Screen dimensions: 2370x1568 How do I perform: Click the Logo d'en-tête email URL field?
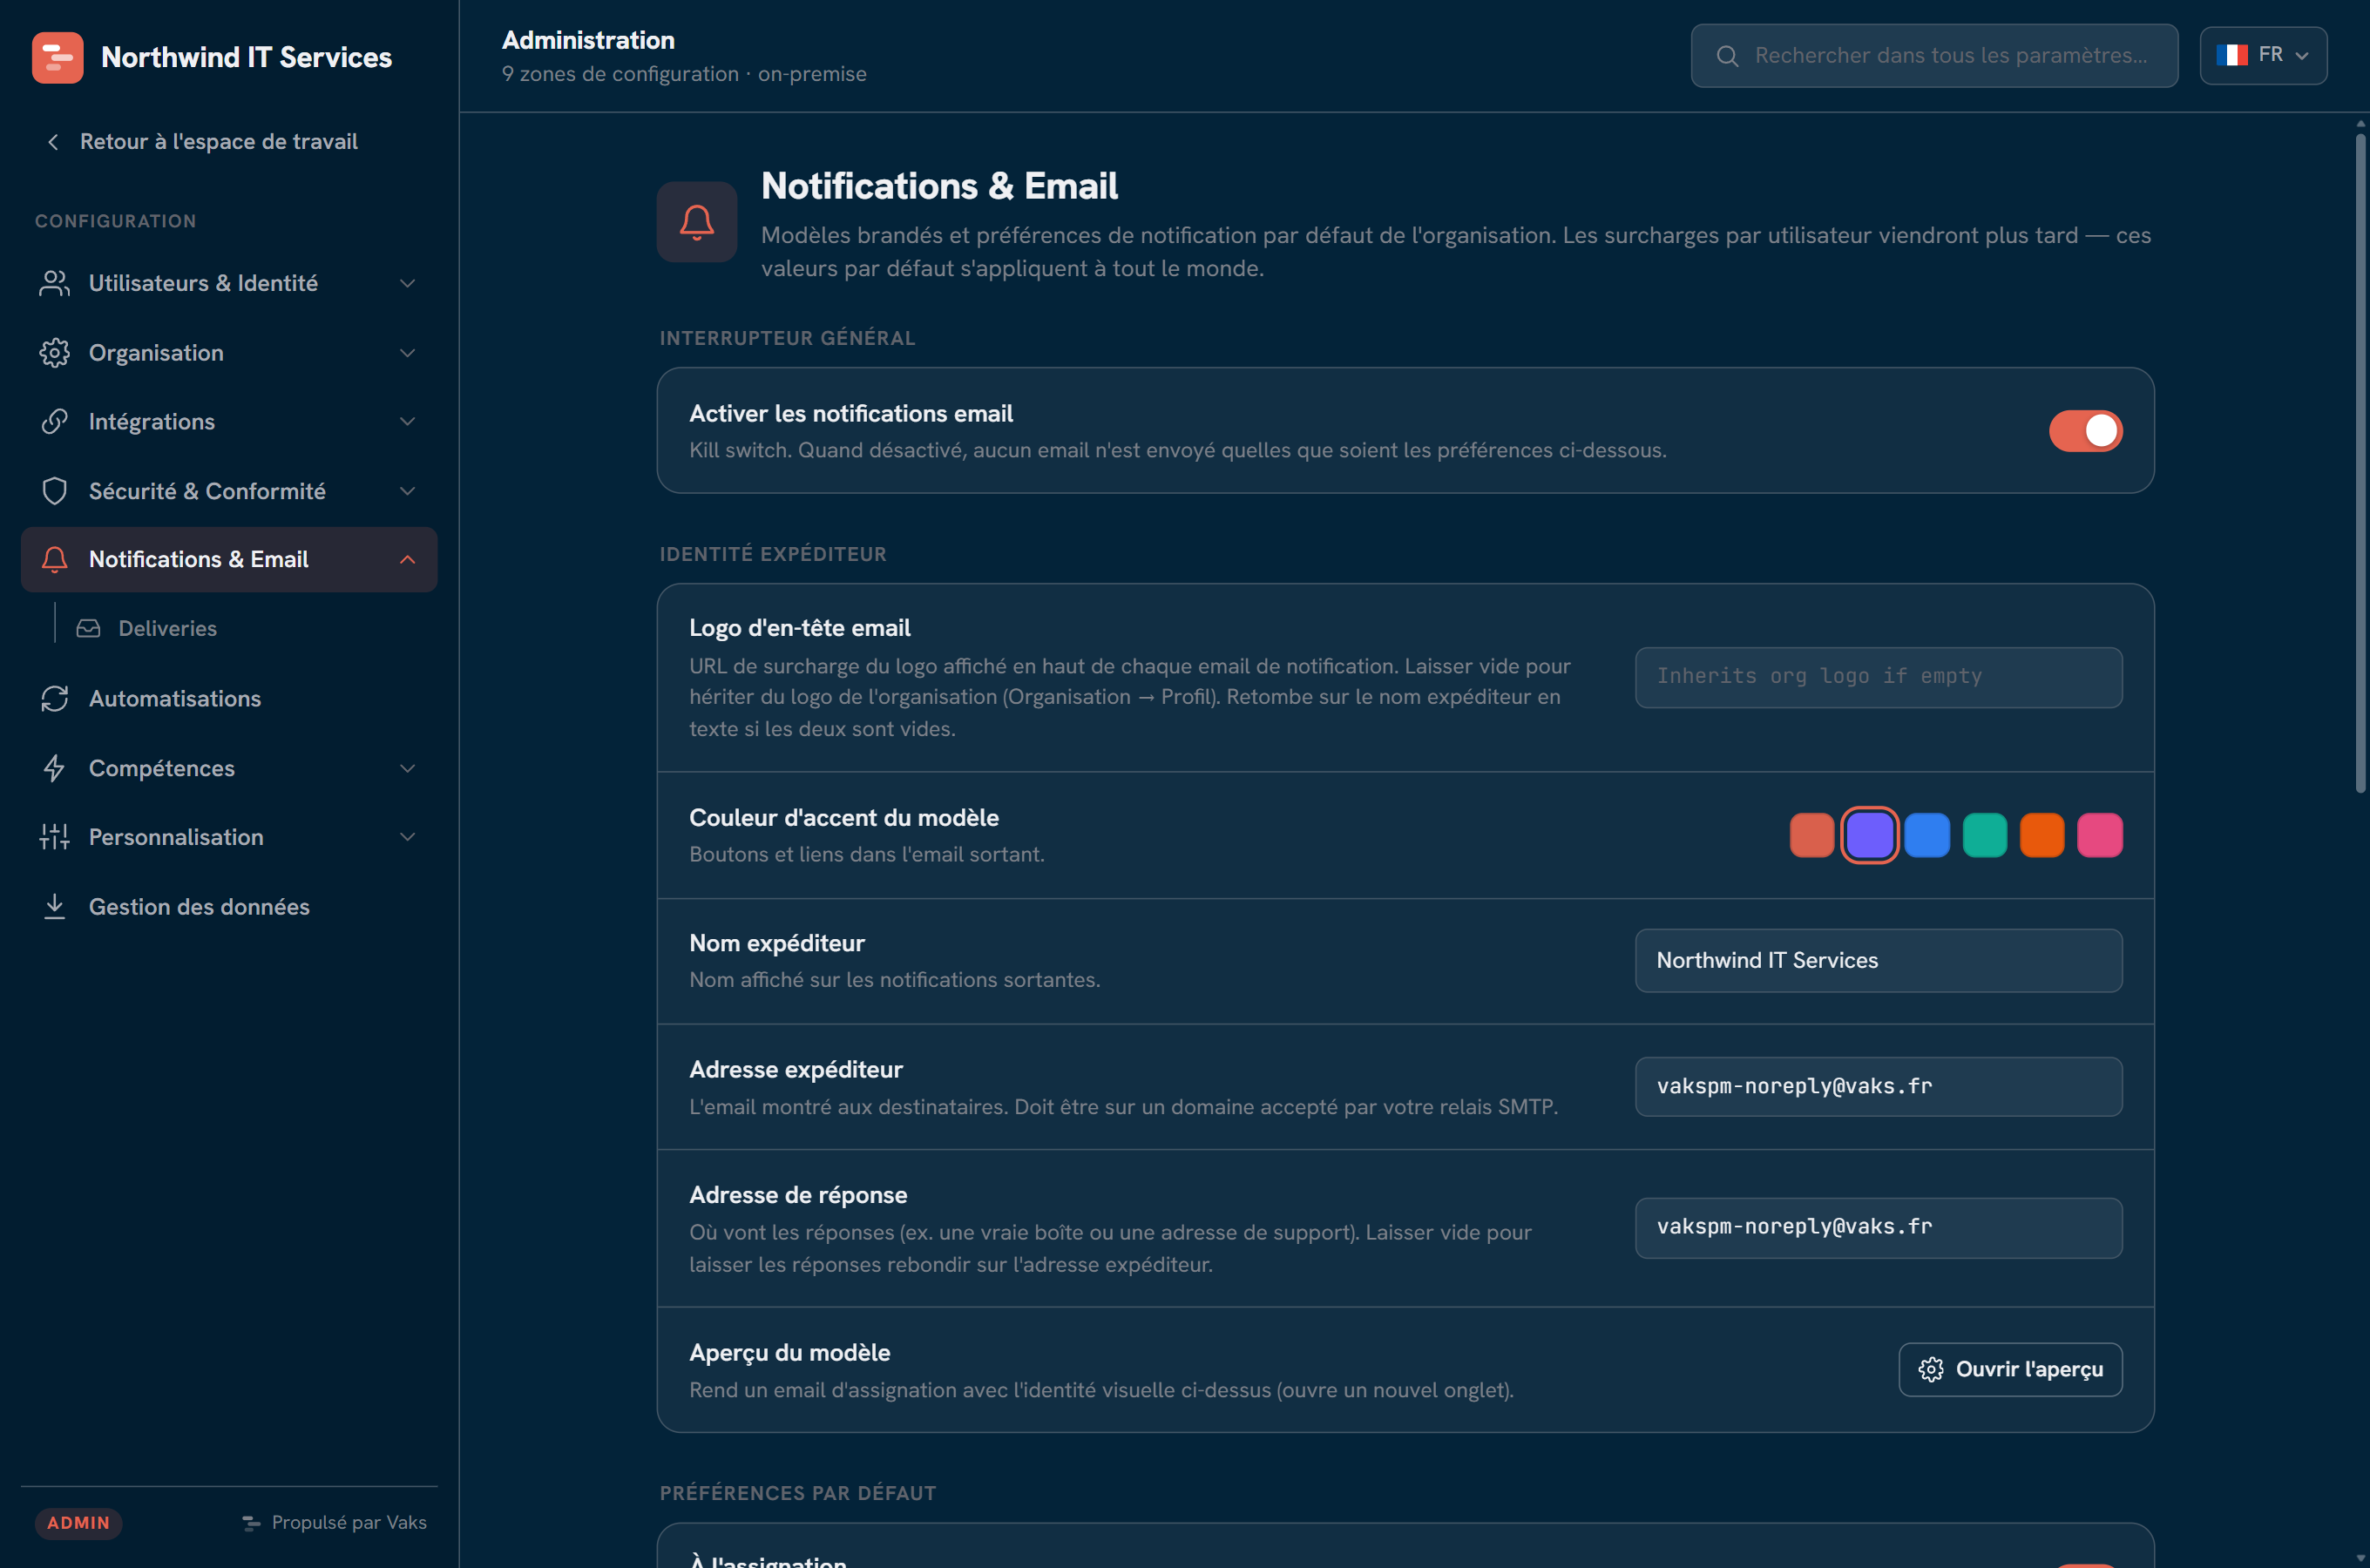tap(1878, 677)
